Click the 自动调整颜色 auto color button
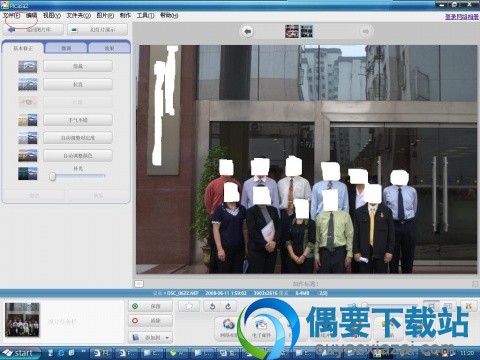The height and width of the screenshot is (360, 480). (78, 156)
